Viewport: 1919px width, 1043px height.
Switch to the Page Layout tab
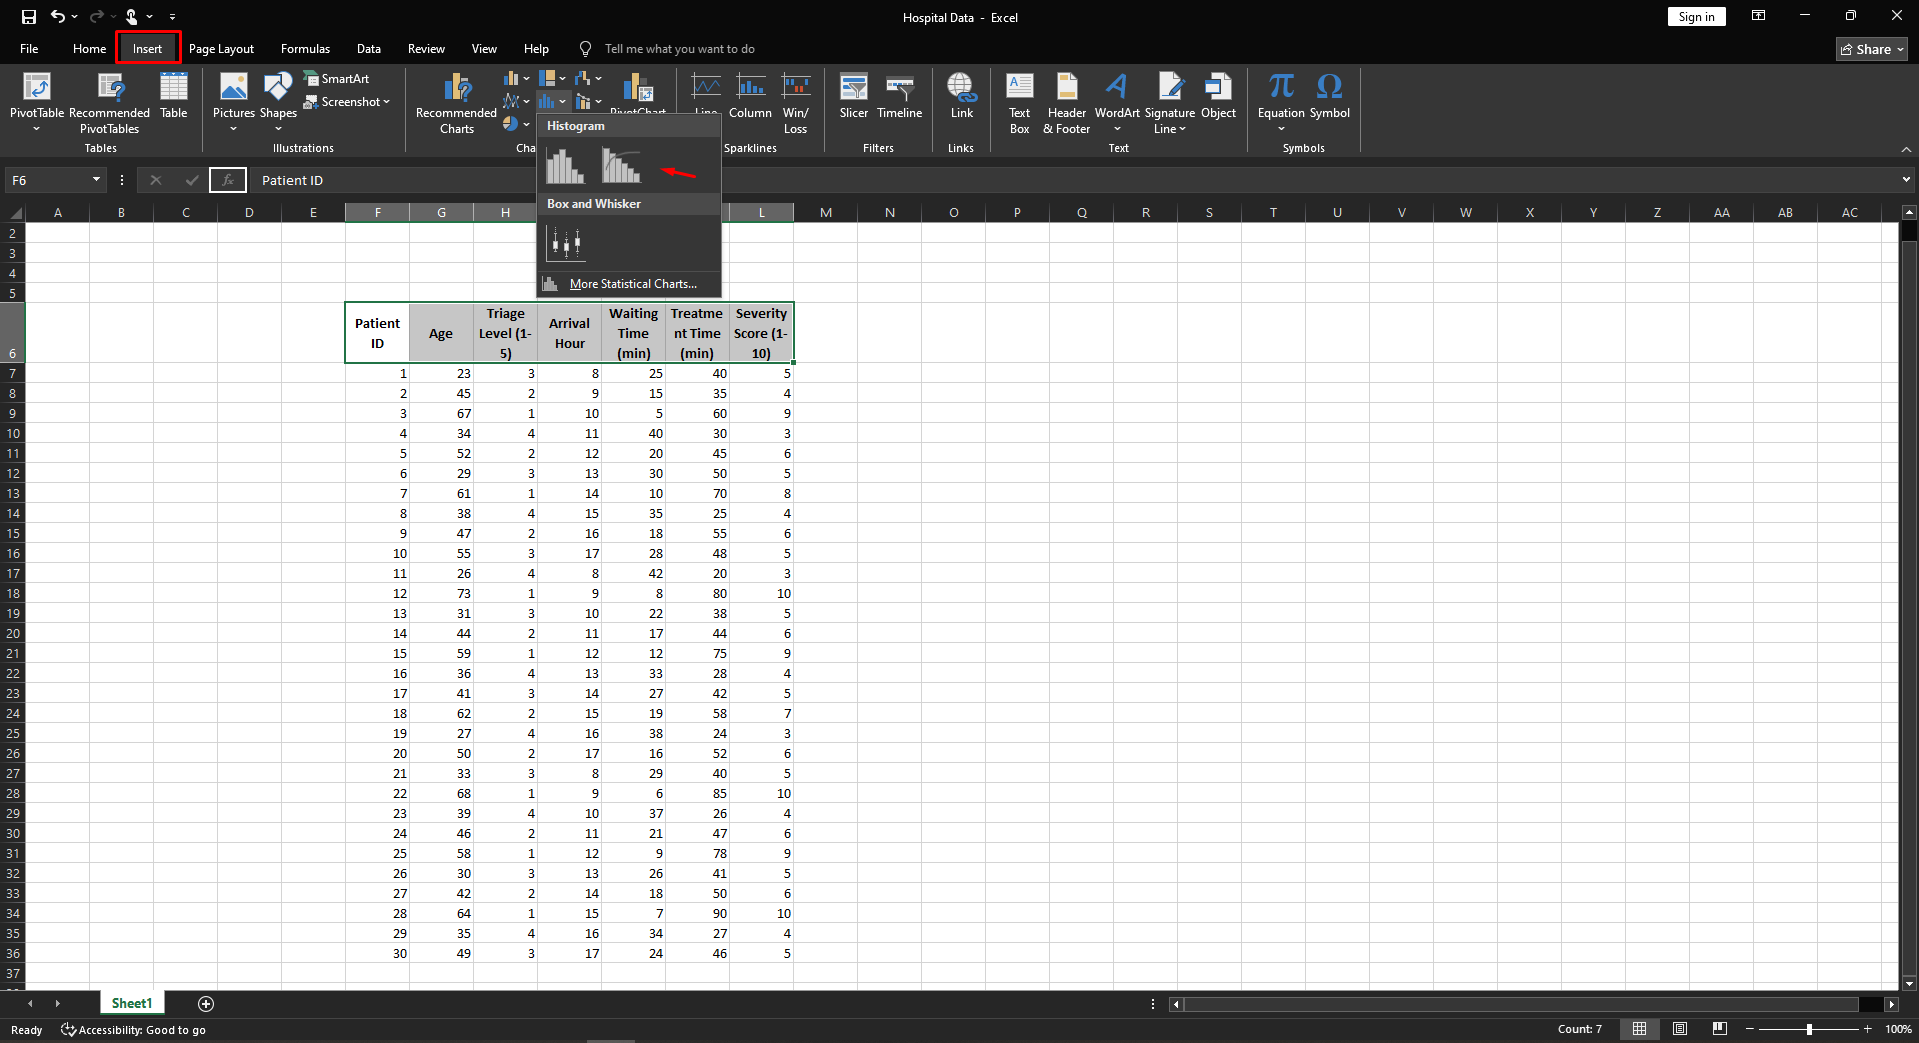[221, 49]
